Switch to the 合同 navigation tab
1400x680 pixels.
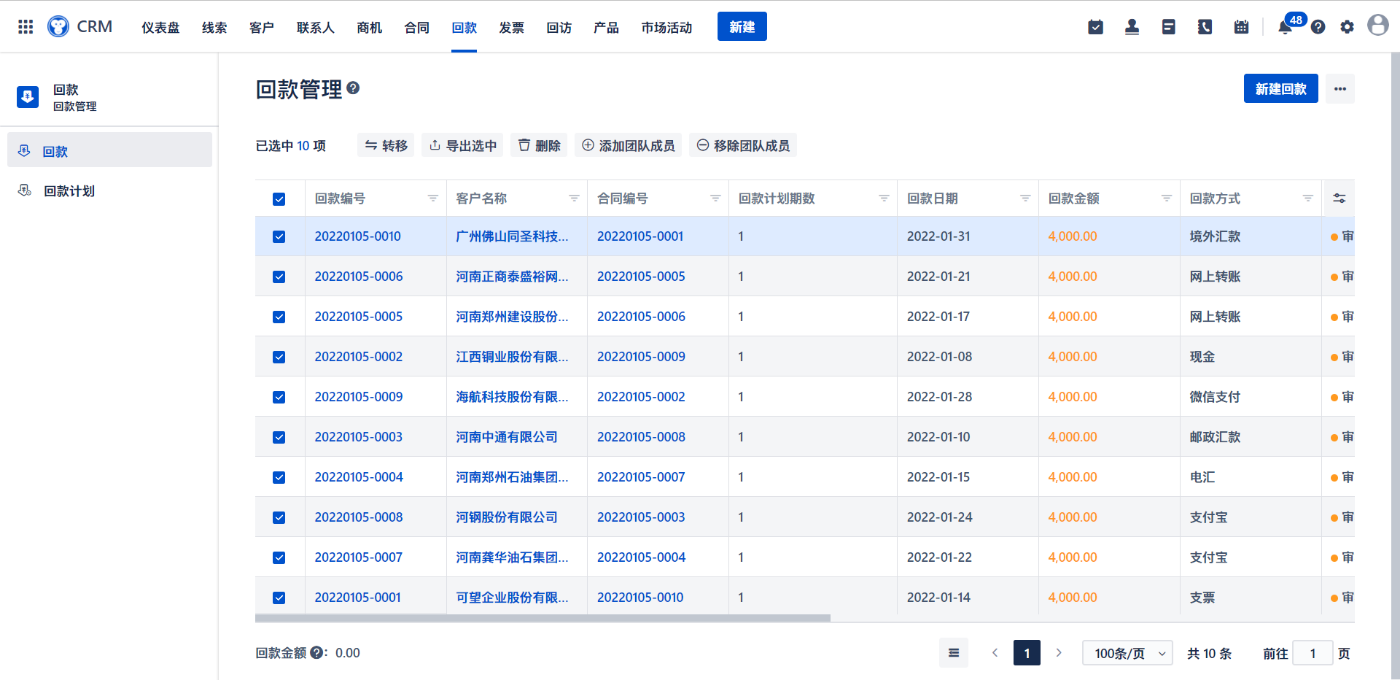(417, 28)
